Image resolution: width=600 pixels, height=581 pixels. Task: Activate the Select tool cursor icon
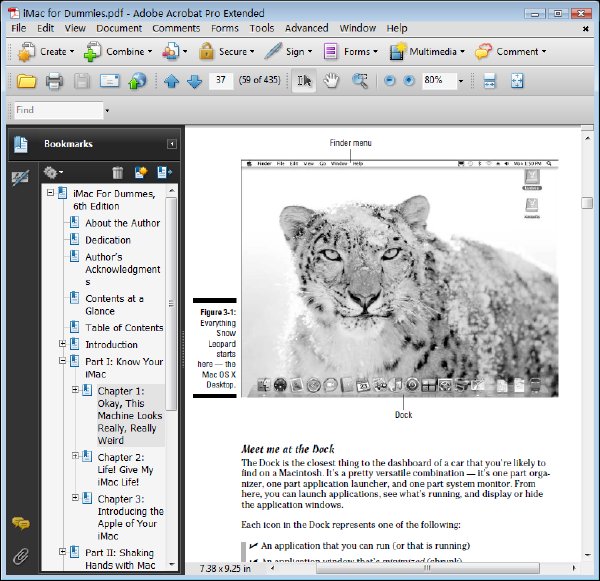pyautogui.click(x=304, y=81)
